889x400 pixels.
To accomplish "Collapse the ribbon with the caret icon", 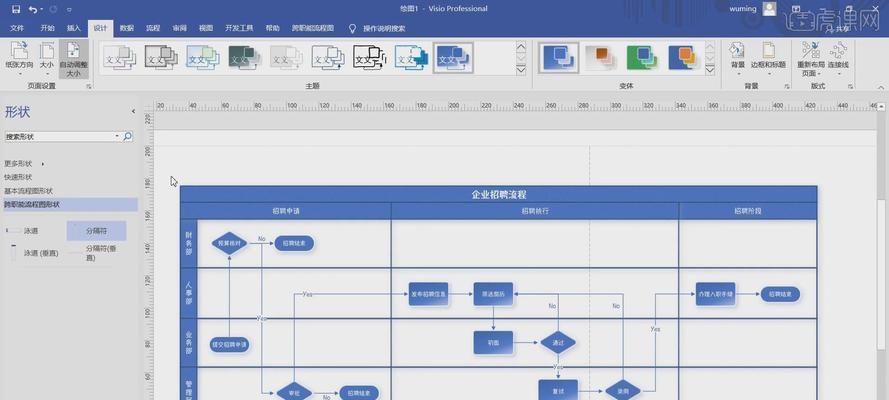I will click(880, 87).
